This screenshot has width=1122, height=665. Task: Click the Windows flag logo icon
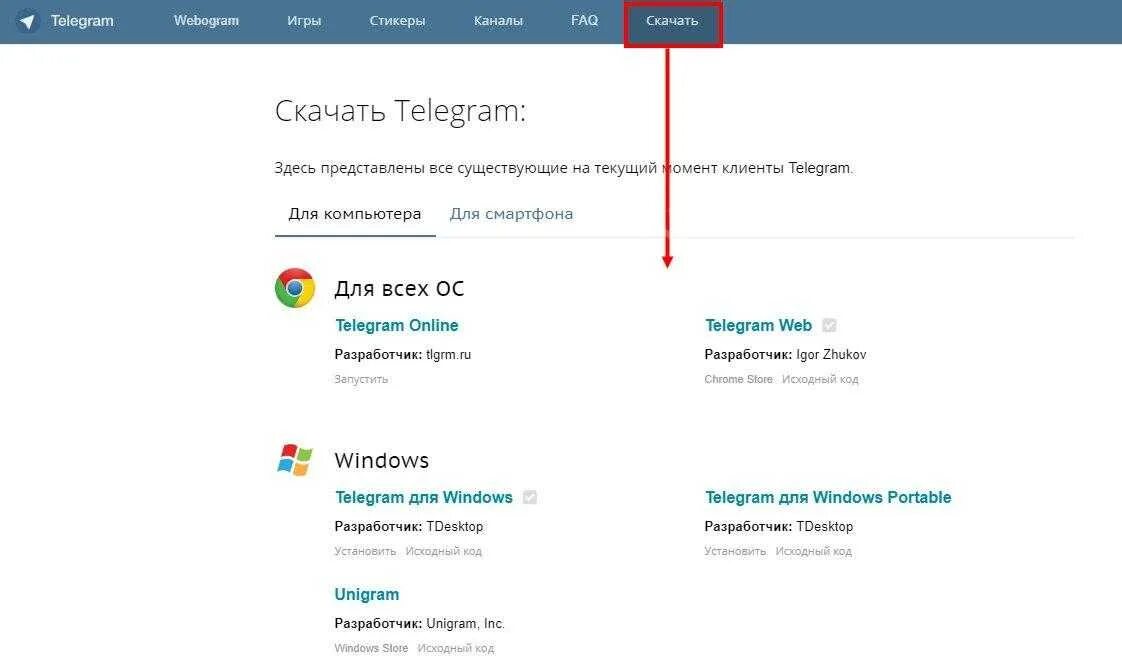click(x=295, y=460)
